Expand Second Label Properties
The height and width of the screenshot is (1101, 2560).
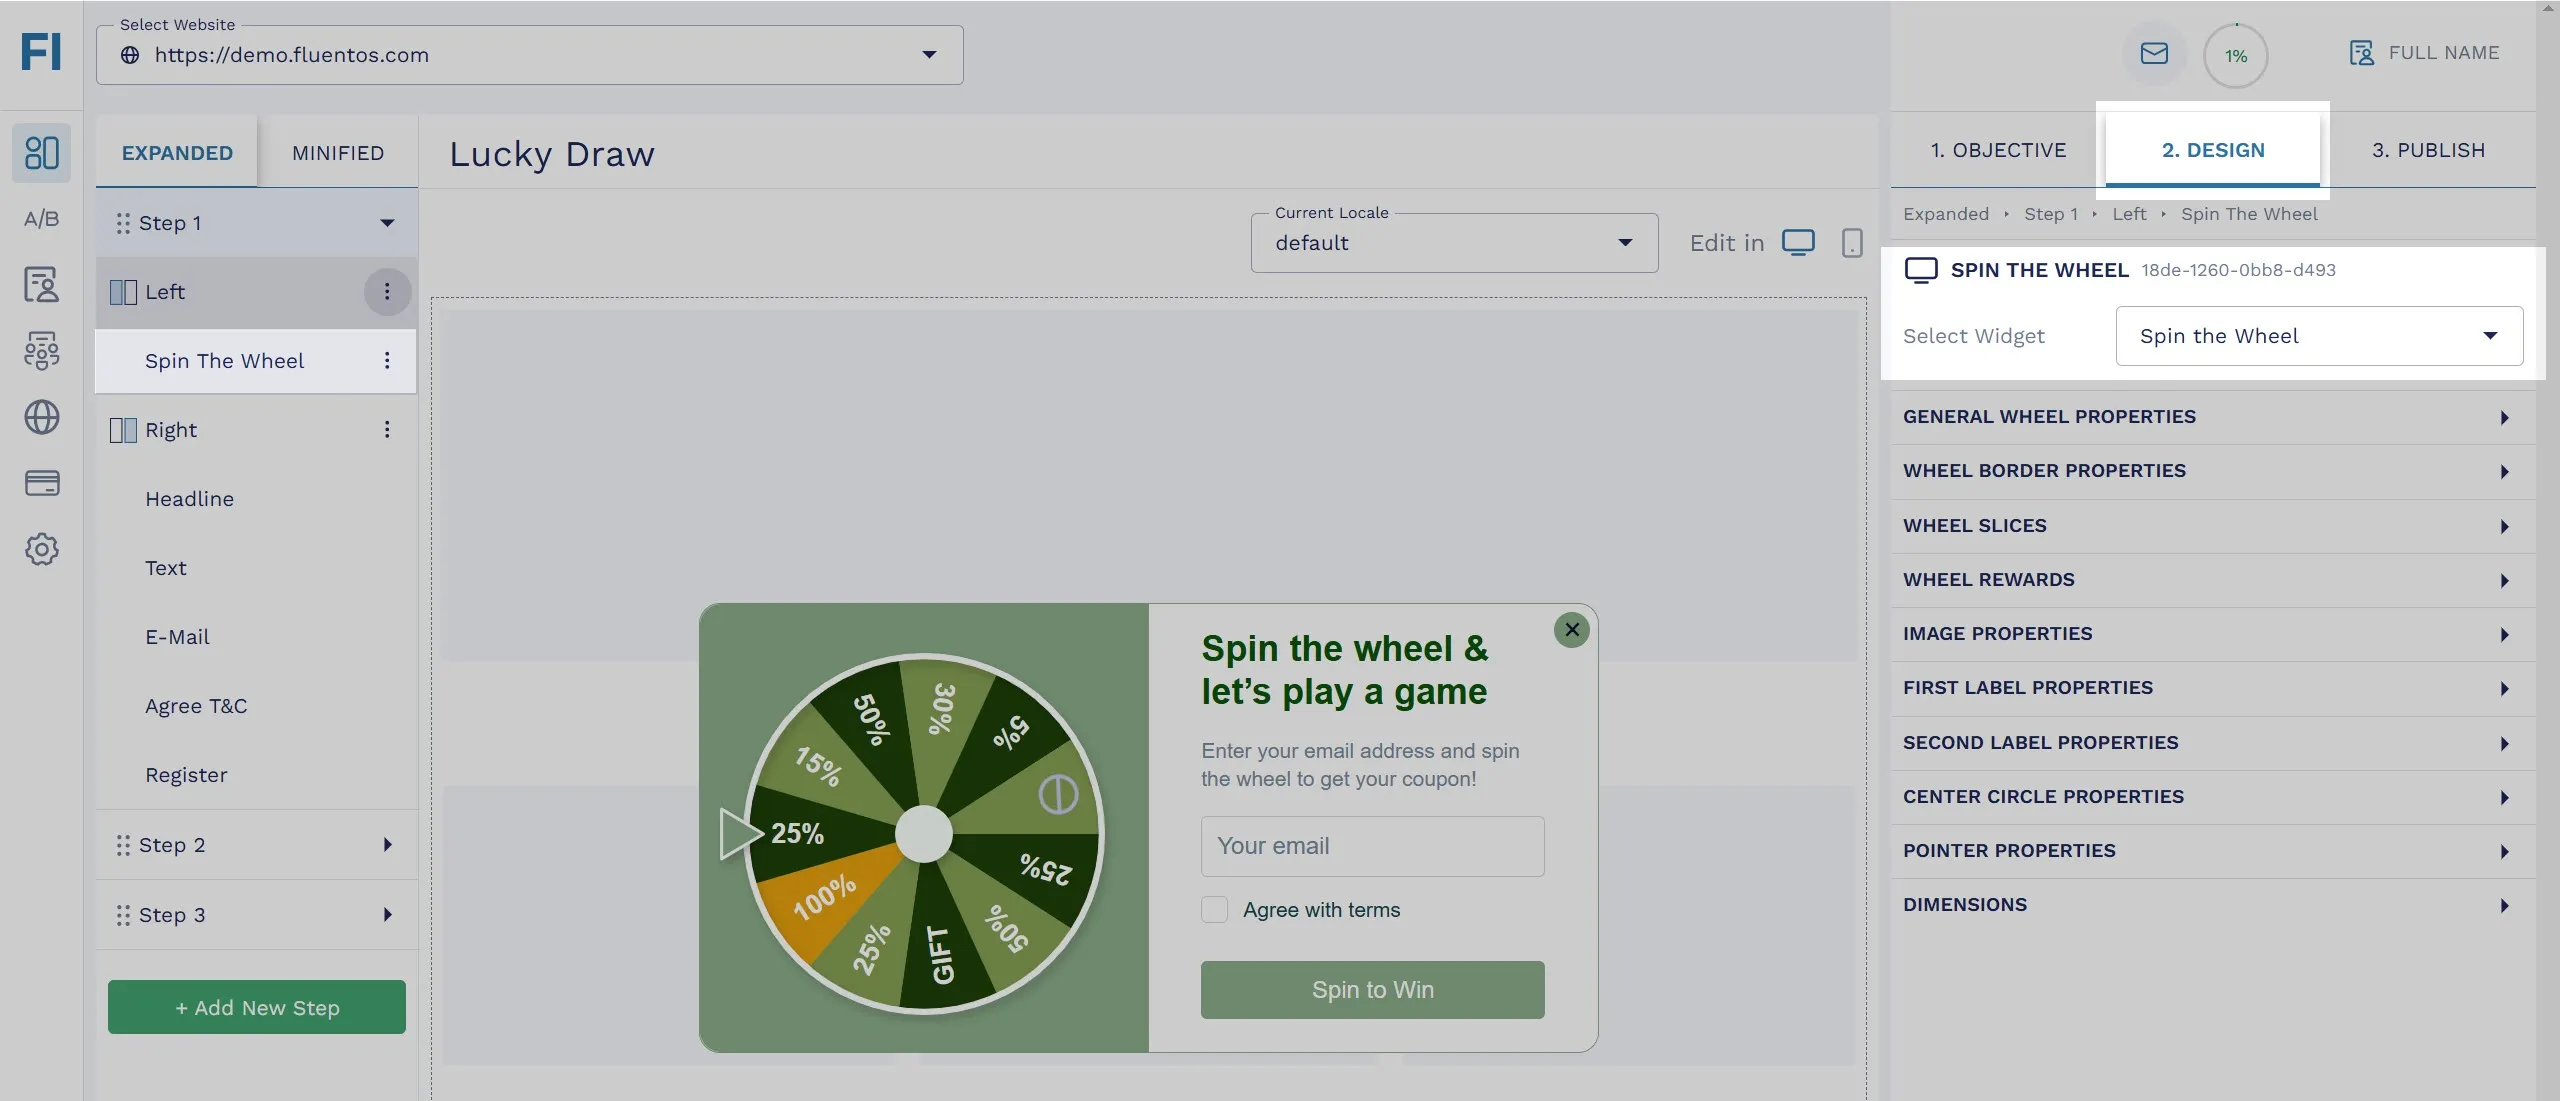pos(2212,743)
